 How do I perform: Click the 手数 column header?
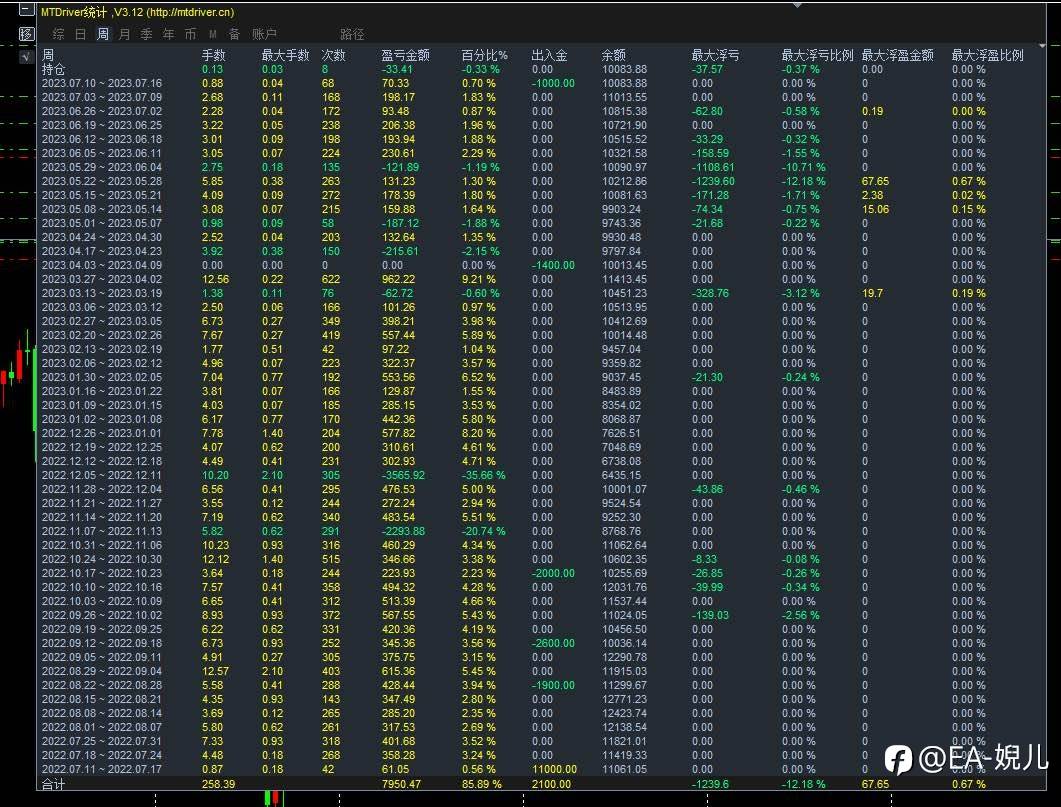(x=214, y=55)
